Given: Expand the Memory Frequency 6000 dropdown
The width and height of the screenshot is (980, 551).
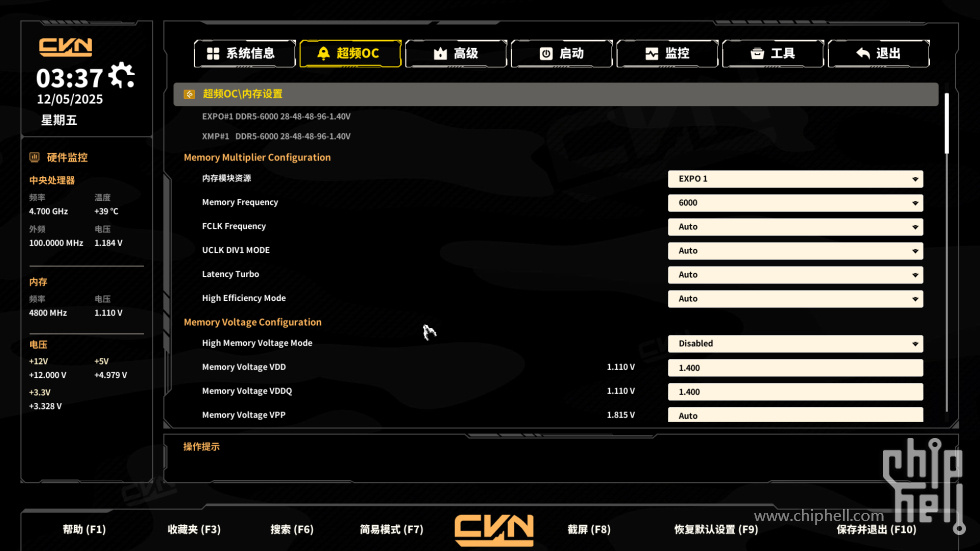Looking at the screenshot, I should click(x=795, y=203).
